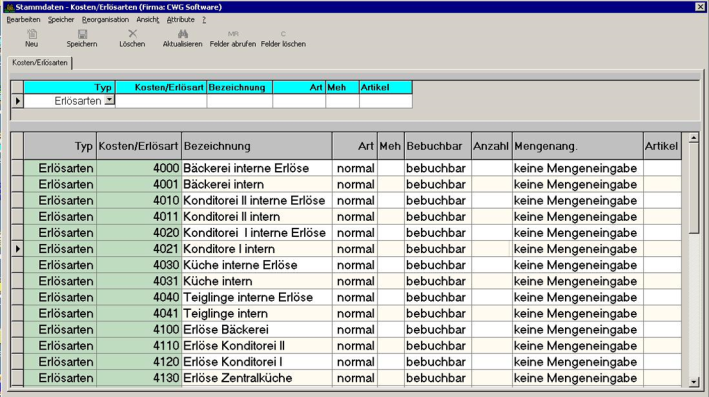This screenshot has height=397, width=709.
Task: Select cell 'Konditorei II interne Erlöse'
Action: click(256, 200)
